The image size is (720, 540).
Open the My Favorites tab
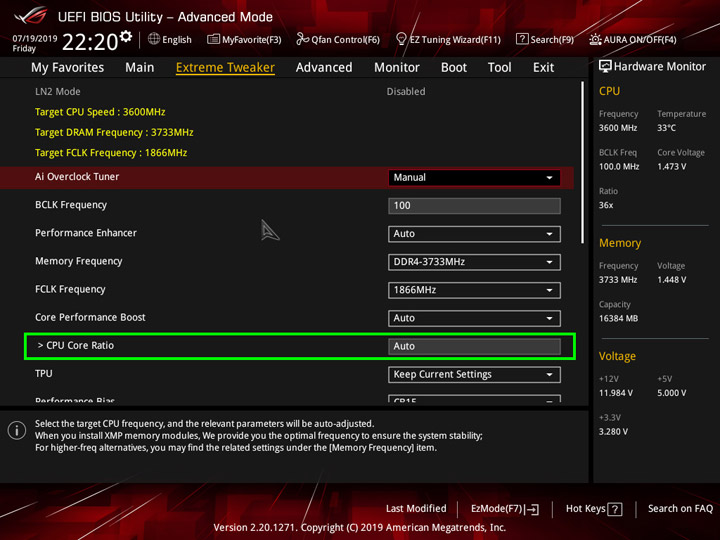(x=68, y=68)
